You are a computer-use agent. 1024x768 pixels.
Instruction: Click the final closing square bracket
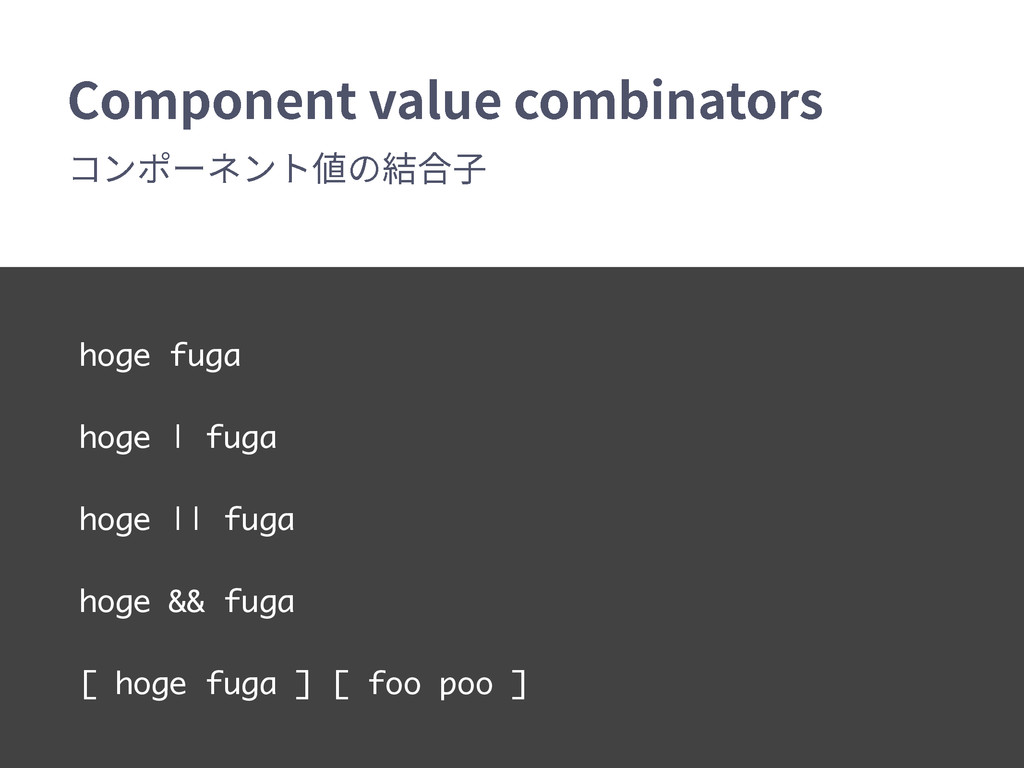[x=518, y=685]
